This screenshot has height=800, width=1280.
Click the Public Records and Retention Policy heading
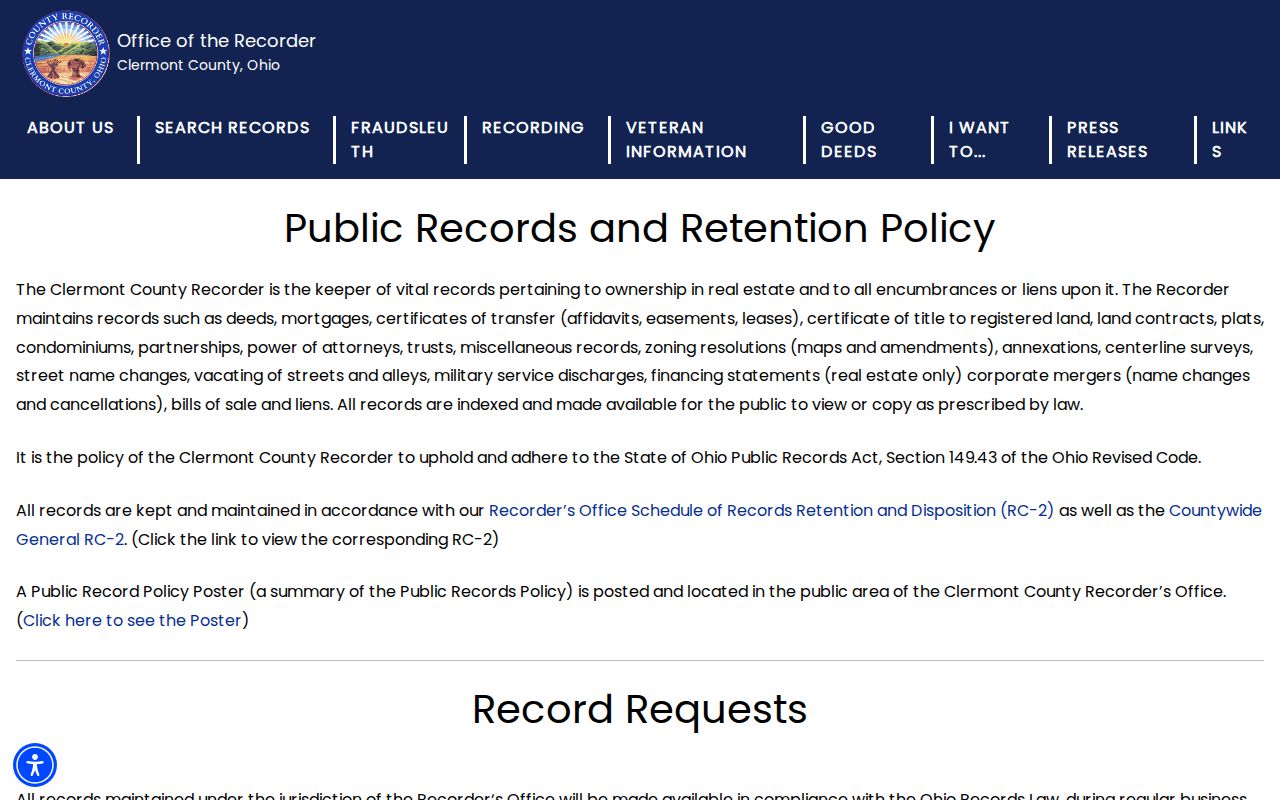(640, 228)
